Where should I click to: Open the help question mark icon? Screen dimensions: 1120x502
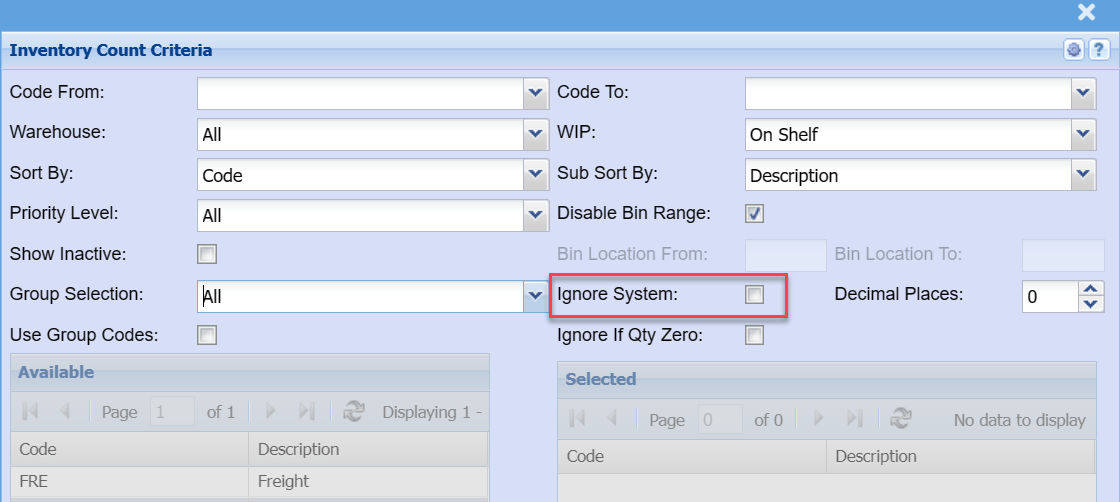[1097, 50]
